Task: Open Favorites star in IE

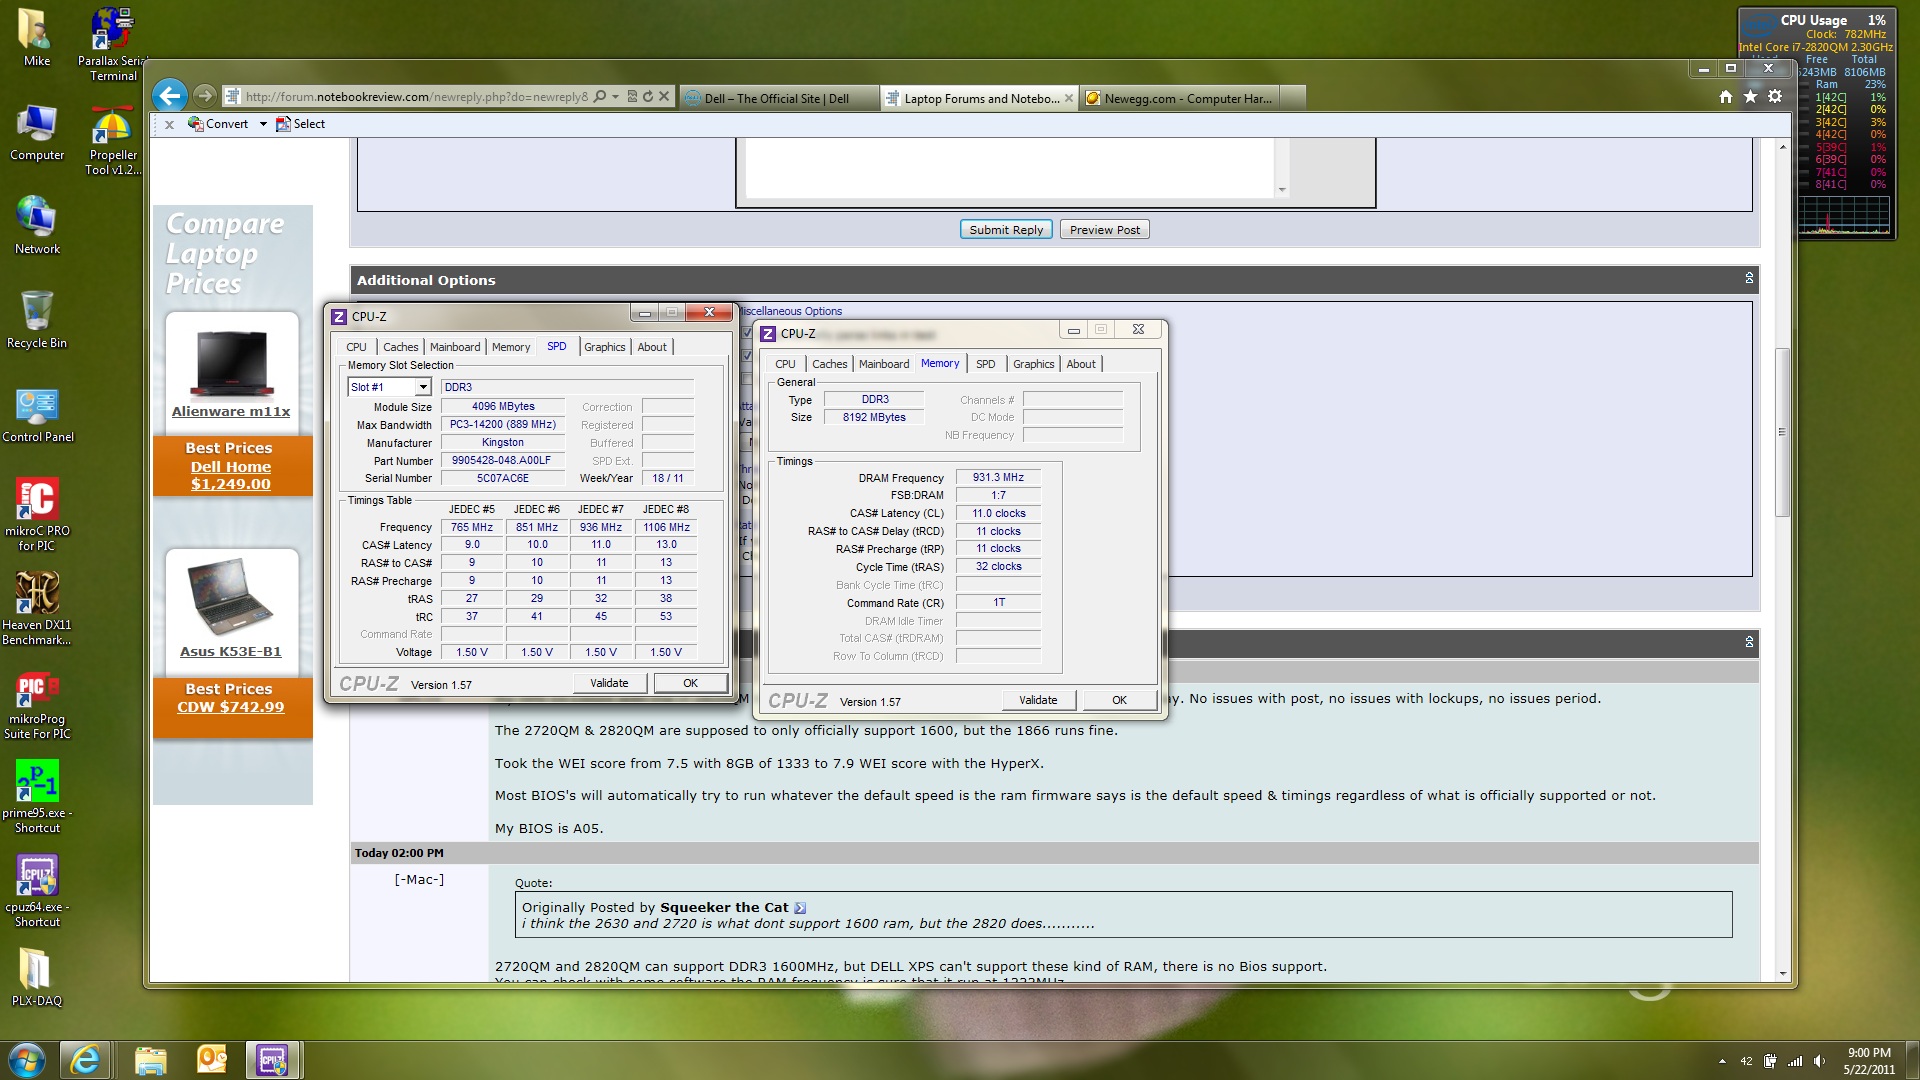Action: pyautogui.click(x=1750, y=97)
